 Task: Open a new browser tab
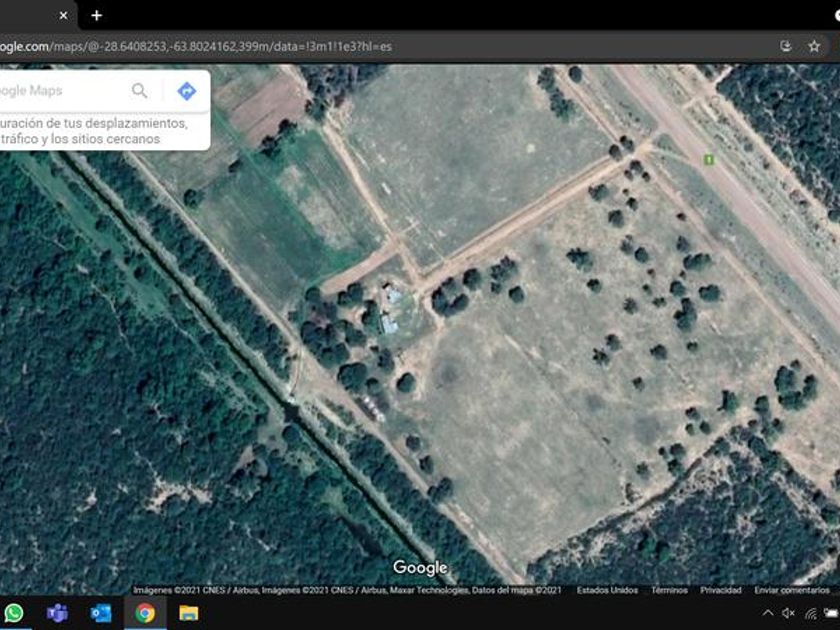pyautogui.click(x=96, y=15)
